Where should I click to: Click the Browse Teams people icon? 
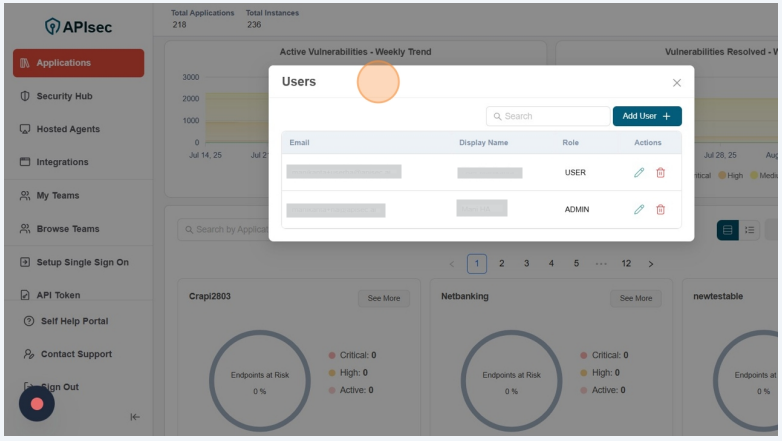(24, 229)
